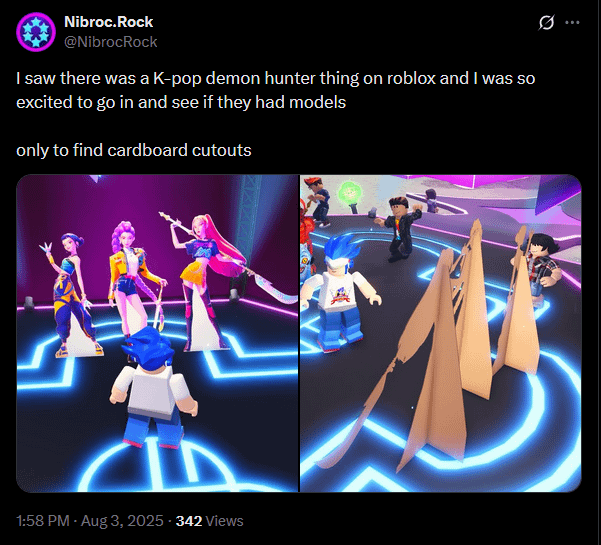Click the 1:58 PM timestamp
The height and width of the screenshot is (545, 601).
pyautogui.click(x=43, y=521)
